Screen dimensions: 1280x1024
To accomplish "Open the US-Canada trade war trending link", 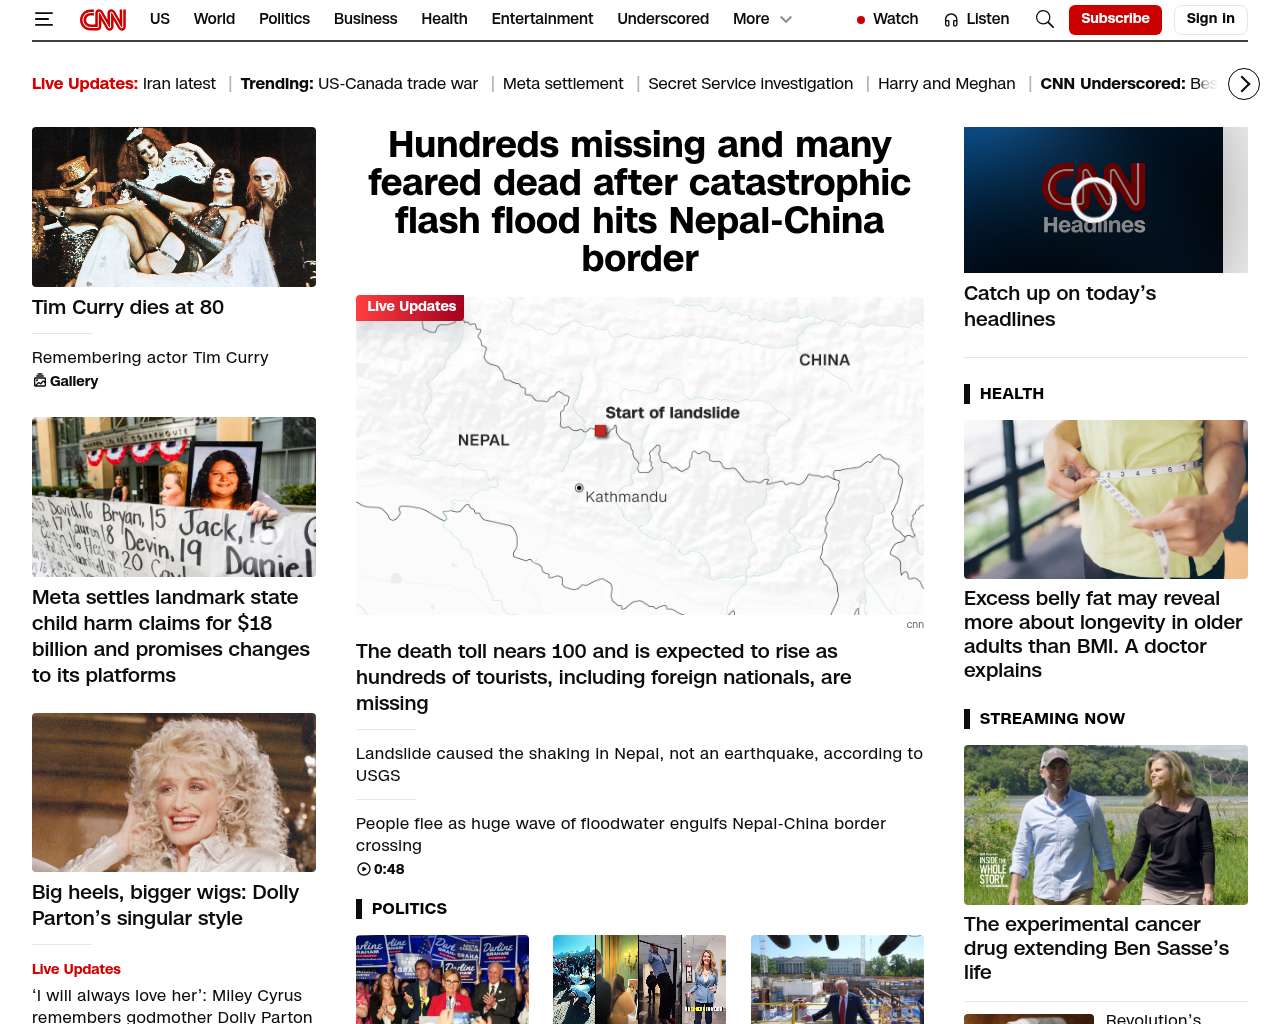I will pyautogui.click(x=398, y=84).
